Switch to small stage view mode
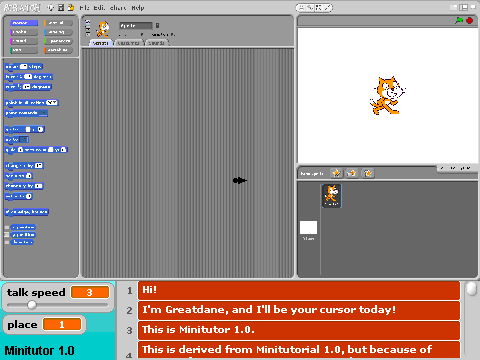This screenshot has width=480, height=360. (x=454, y=7)
